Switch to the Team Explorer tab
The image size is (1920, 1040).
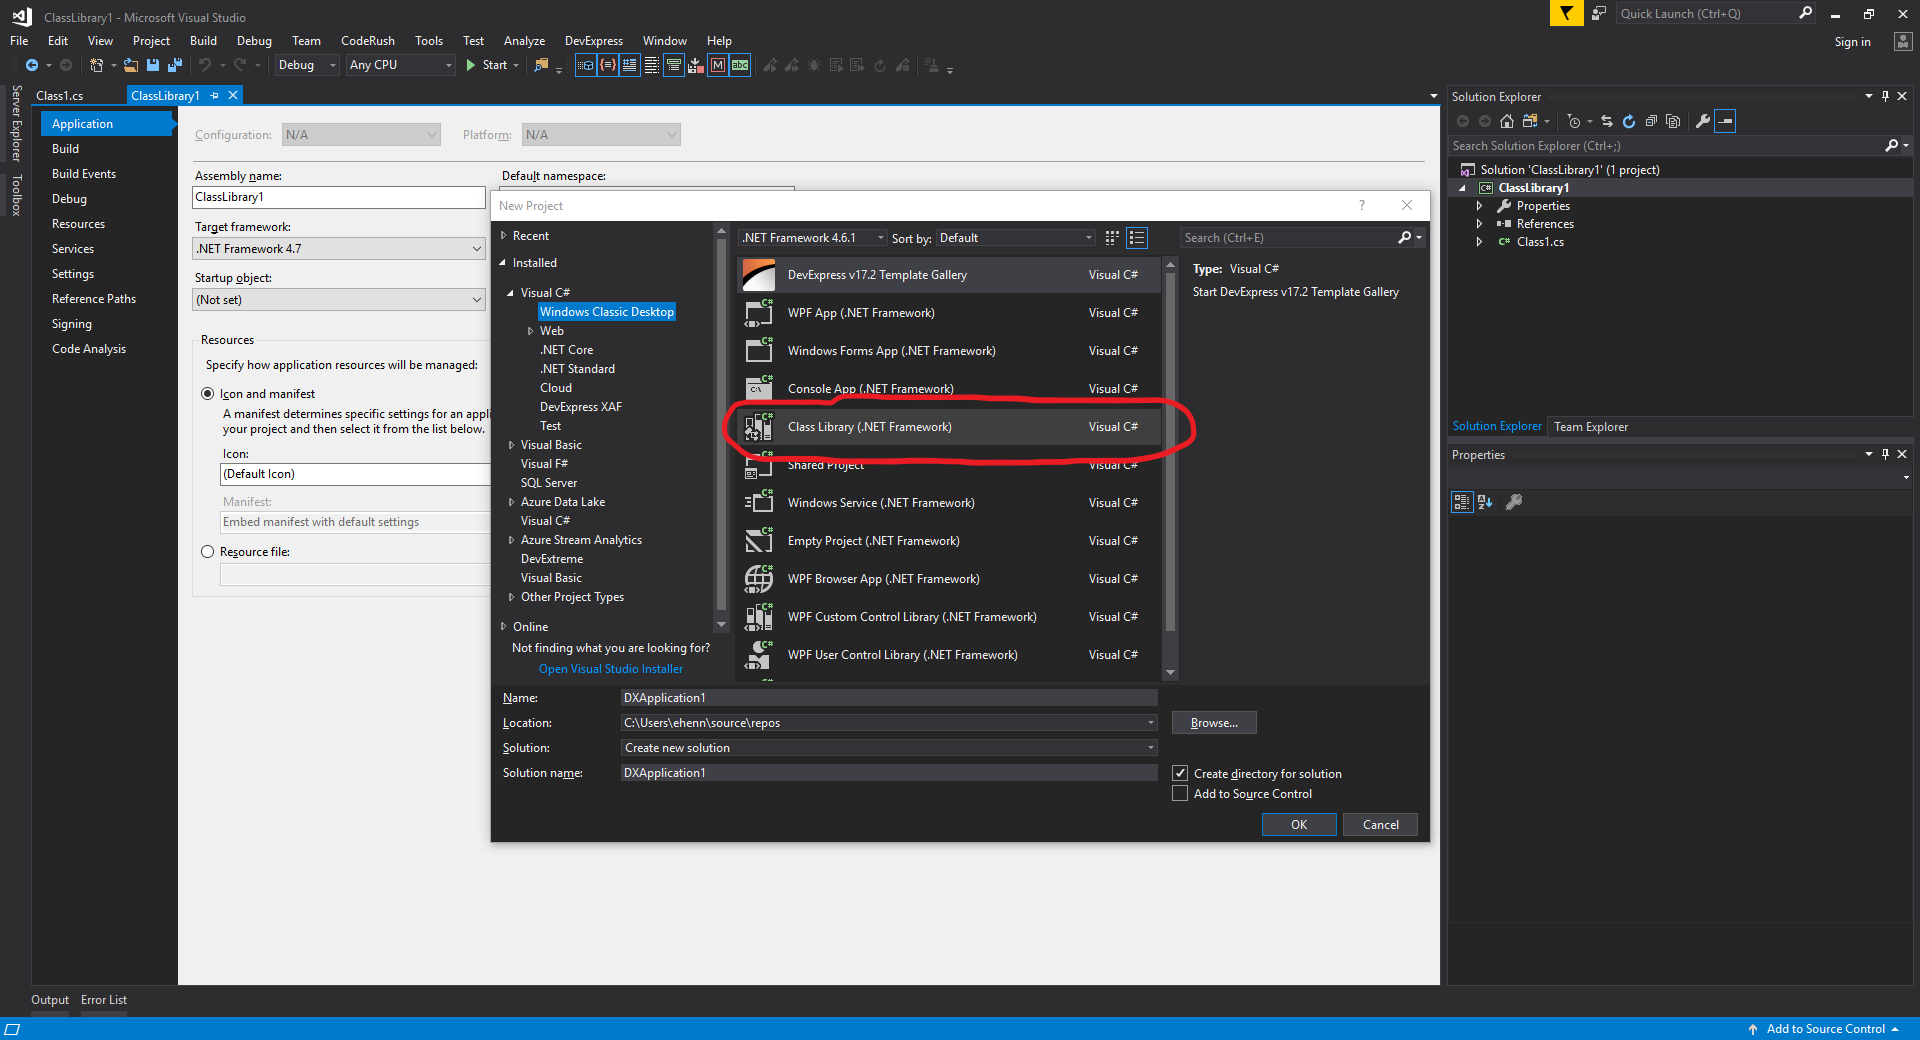pyautogui.click(x=1591, y=427)
